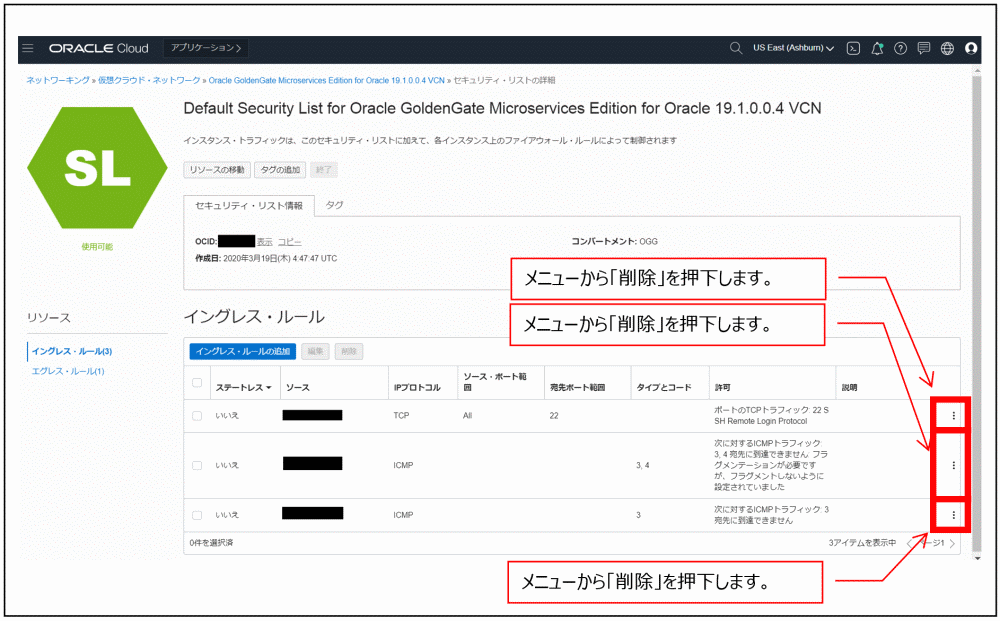Open the help question mark icon
This screenshot has width=1000, height=621.
(x=901, y=48)
